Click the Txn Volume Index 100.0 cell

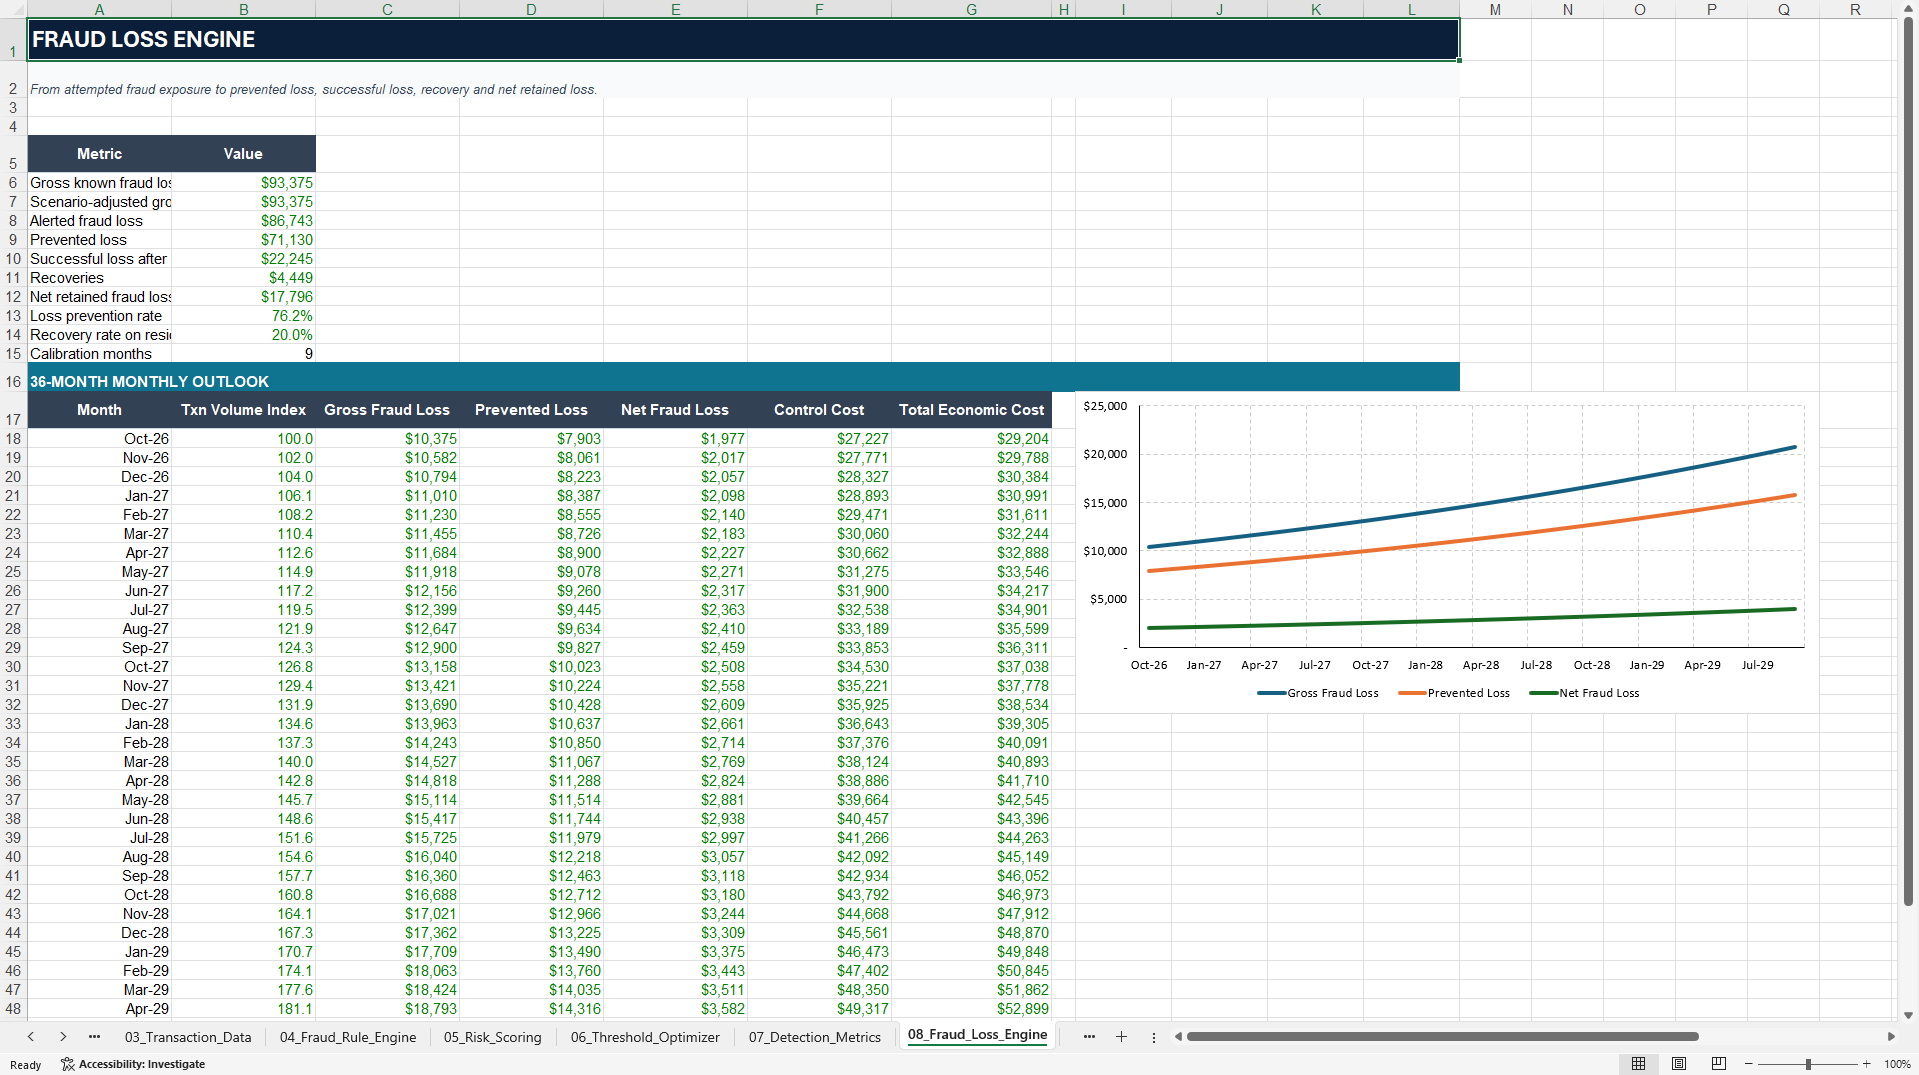pos(244,439)
